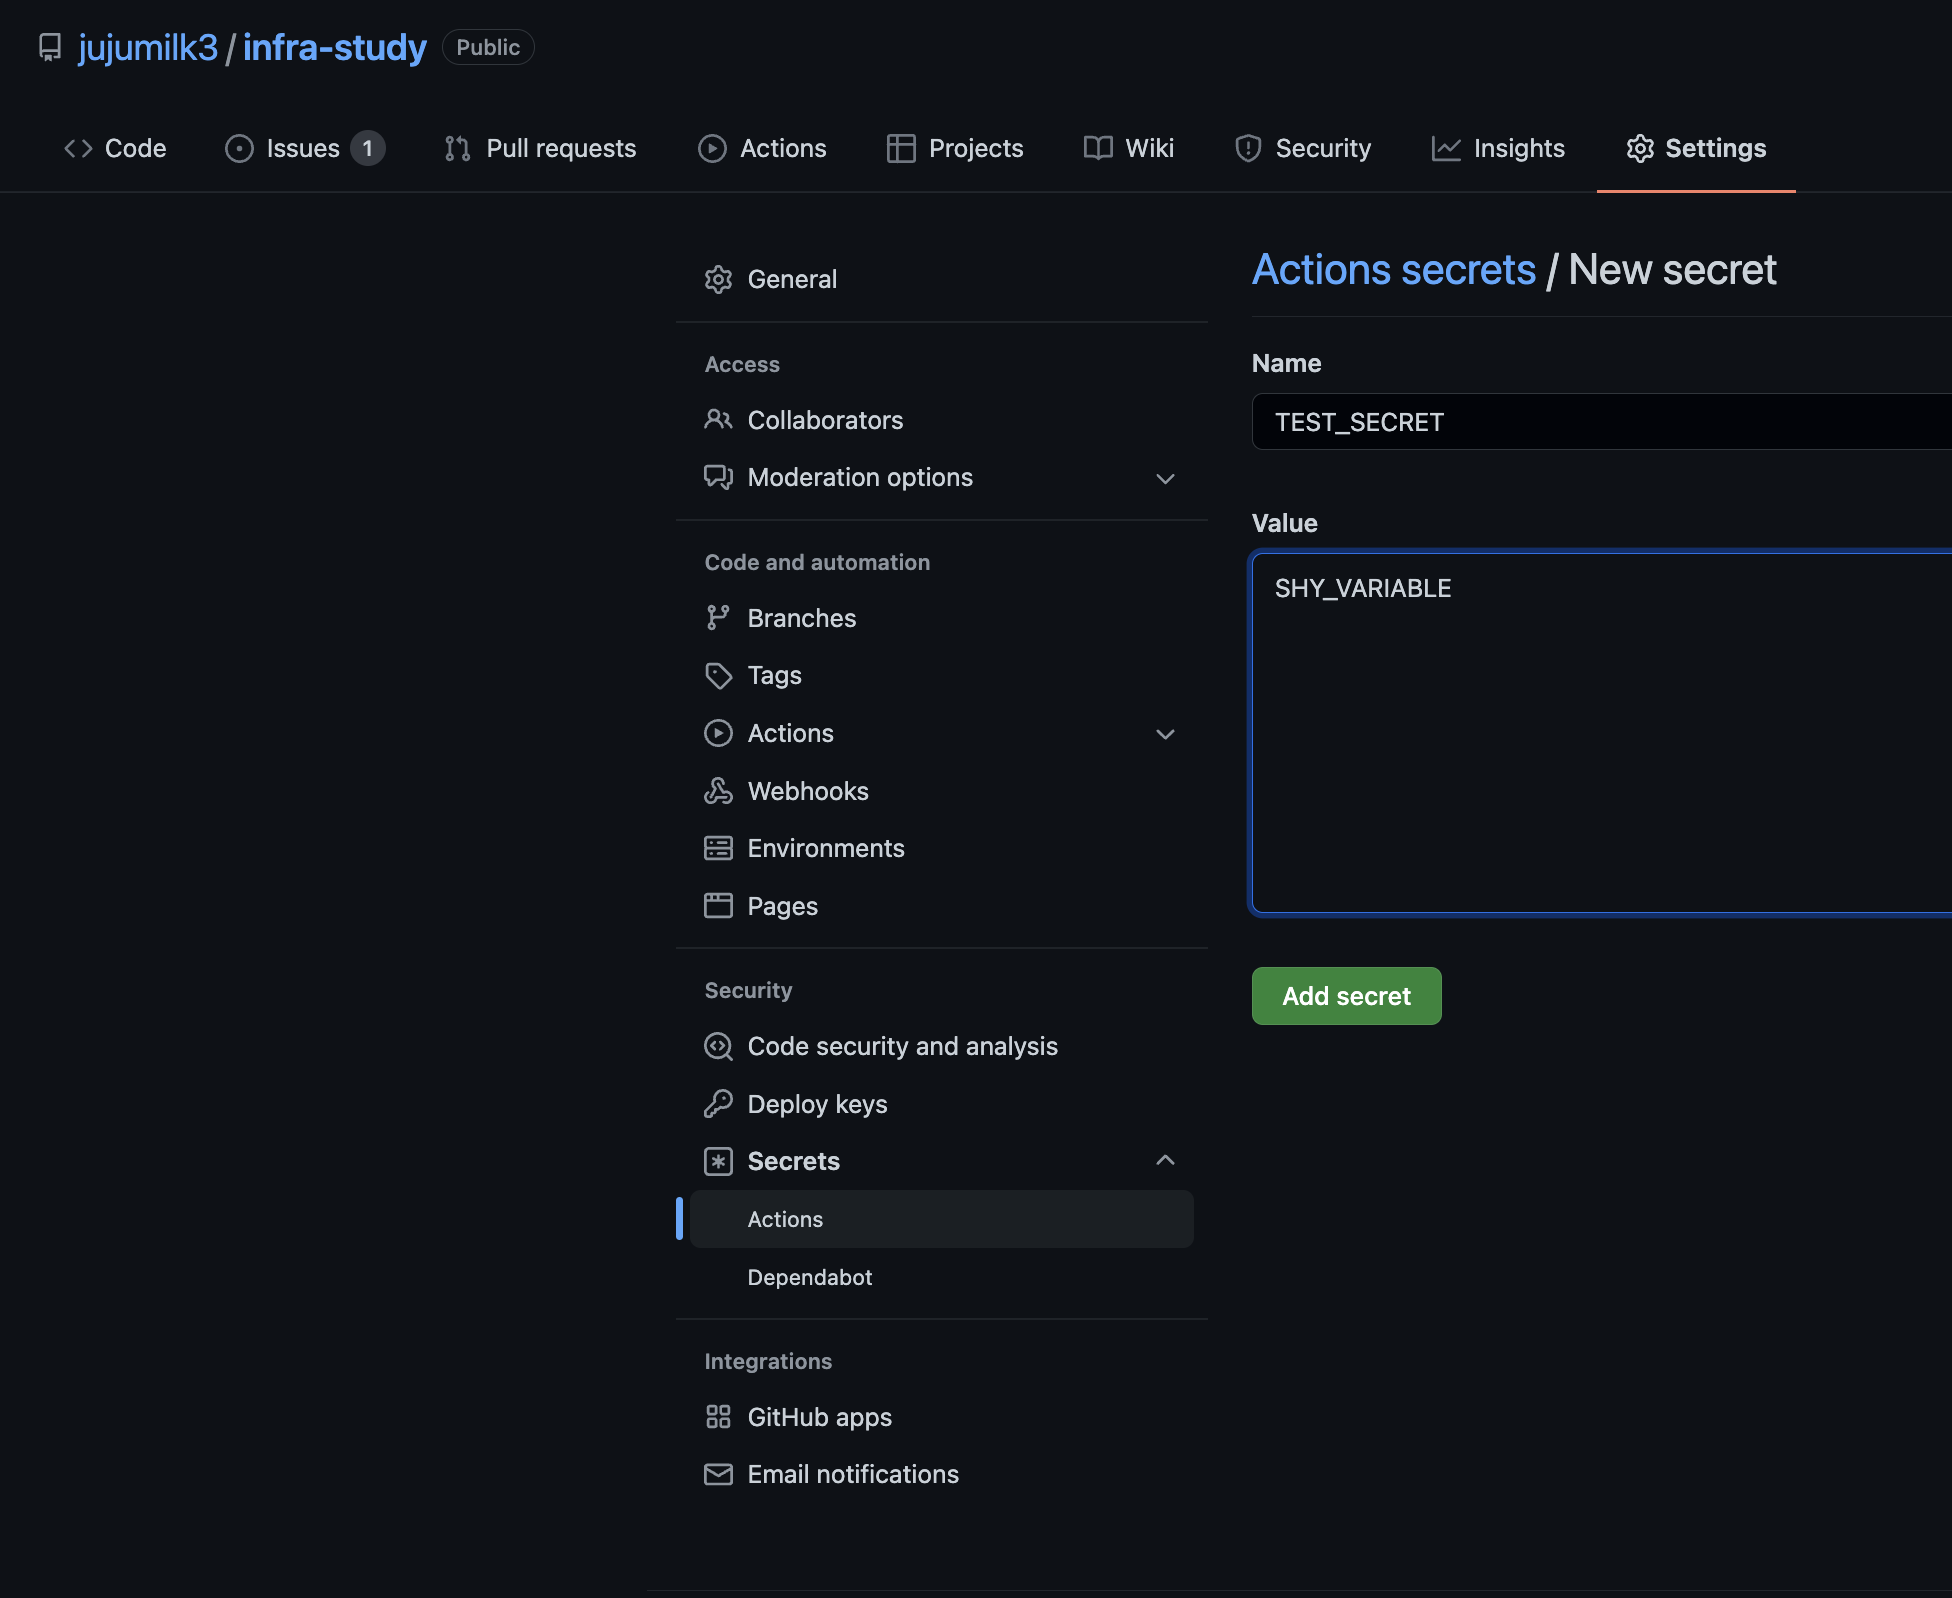The image size is (1952, 1598).
Task: Click the Deploy keys key icon
Action: [x=718, y=1104]
